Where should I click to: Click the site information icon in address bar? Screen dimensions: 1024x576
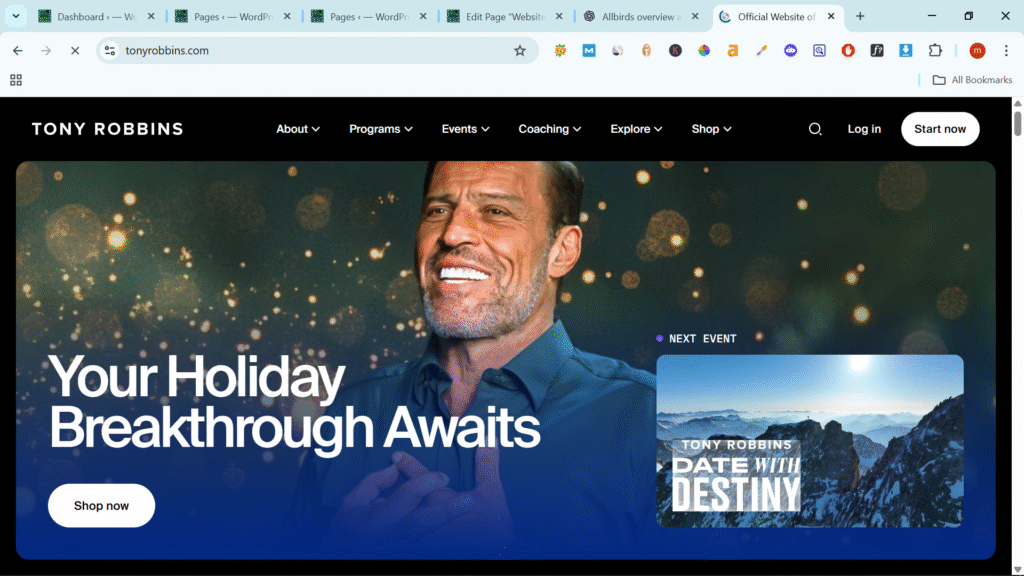click(110, 51)
